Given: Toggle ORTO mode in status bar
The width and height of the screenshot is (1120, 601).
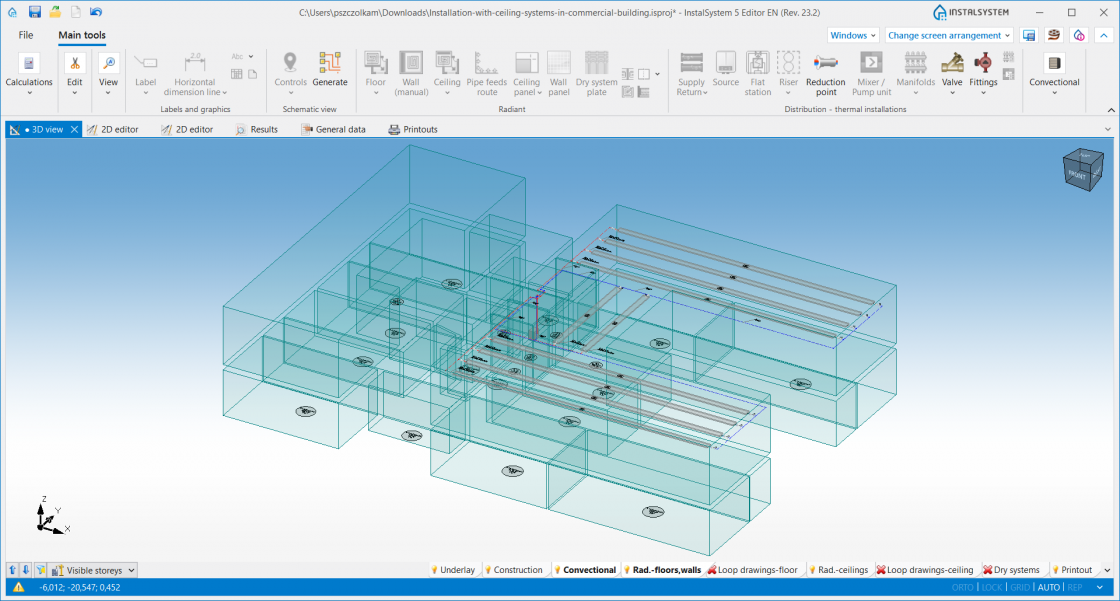Looking at the screenshot, I should point(962,588).
